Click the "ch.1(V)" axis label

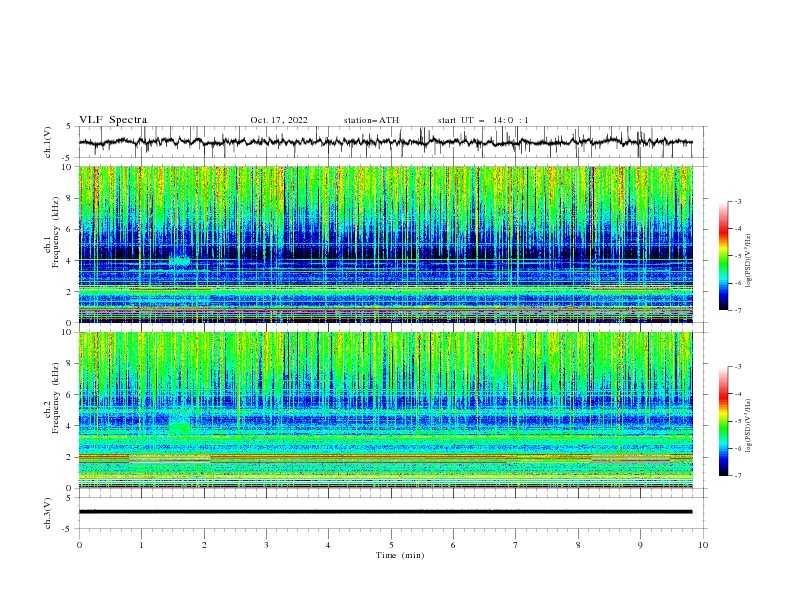[x=48, y=142]
